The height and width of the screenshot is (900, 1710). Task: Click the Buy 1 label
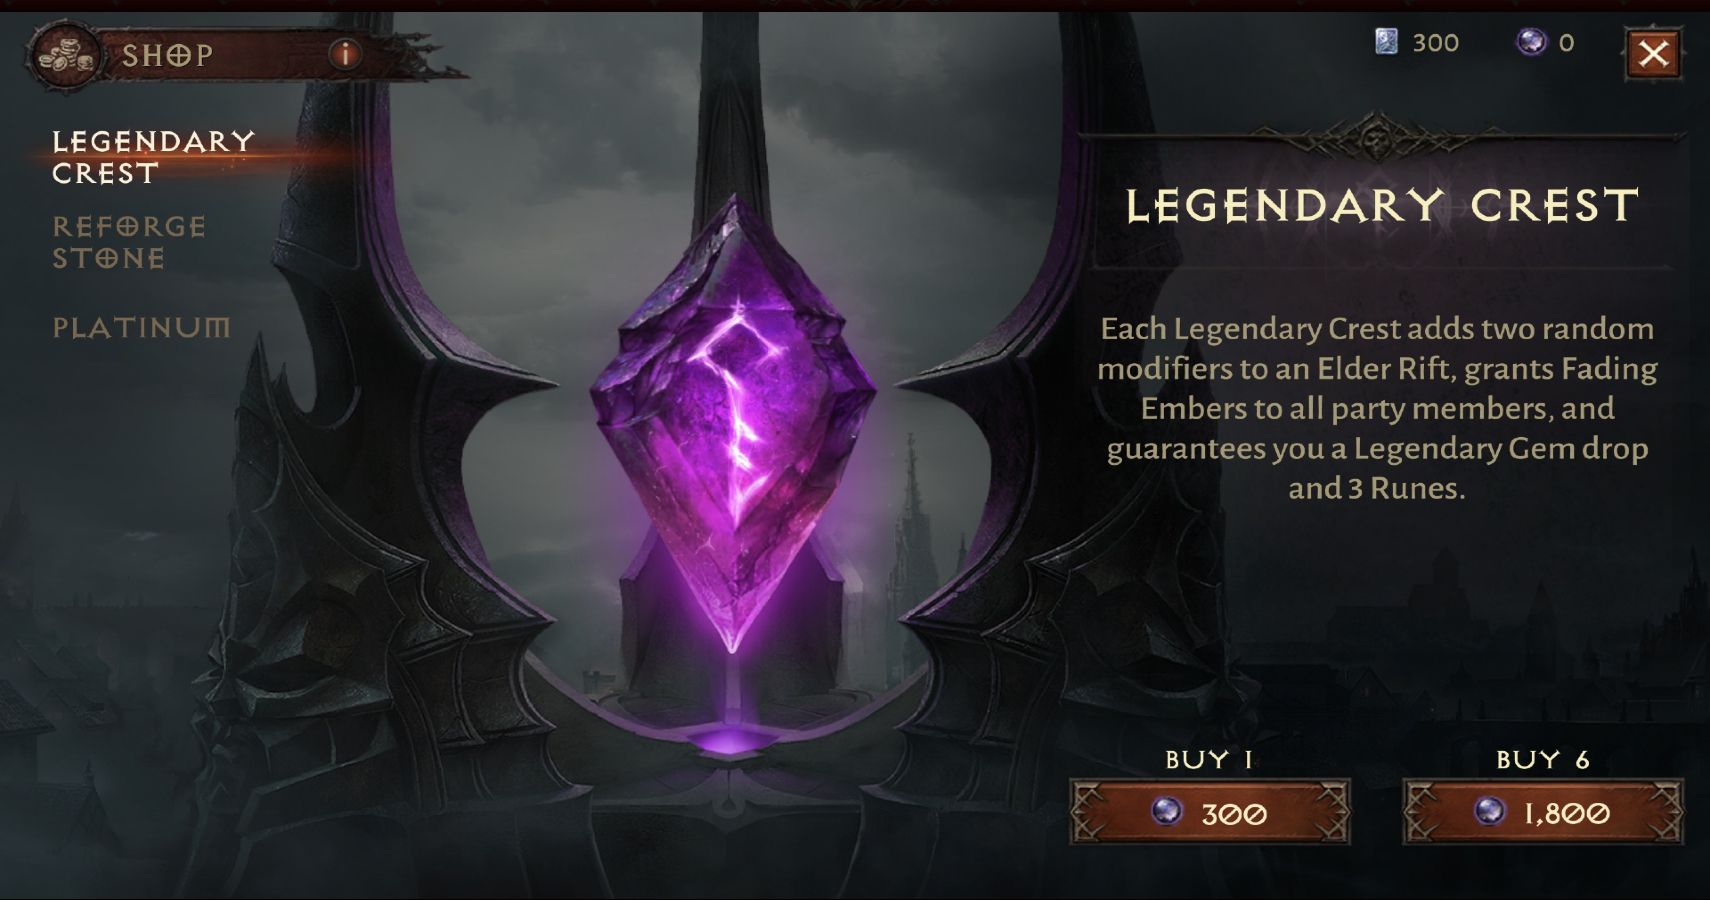pos(1209,760)
